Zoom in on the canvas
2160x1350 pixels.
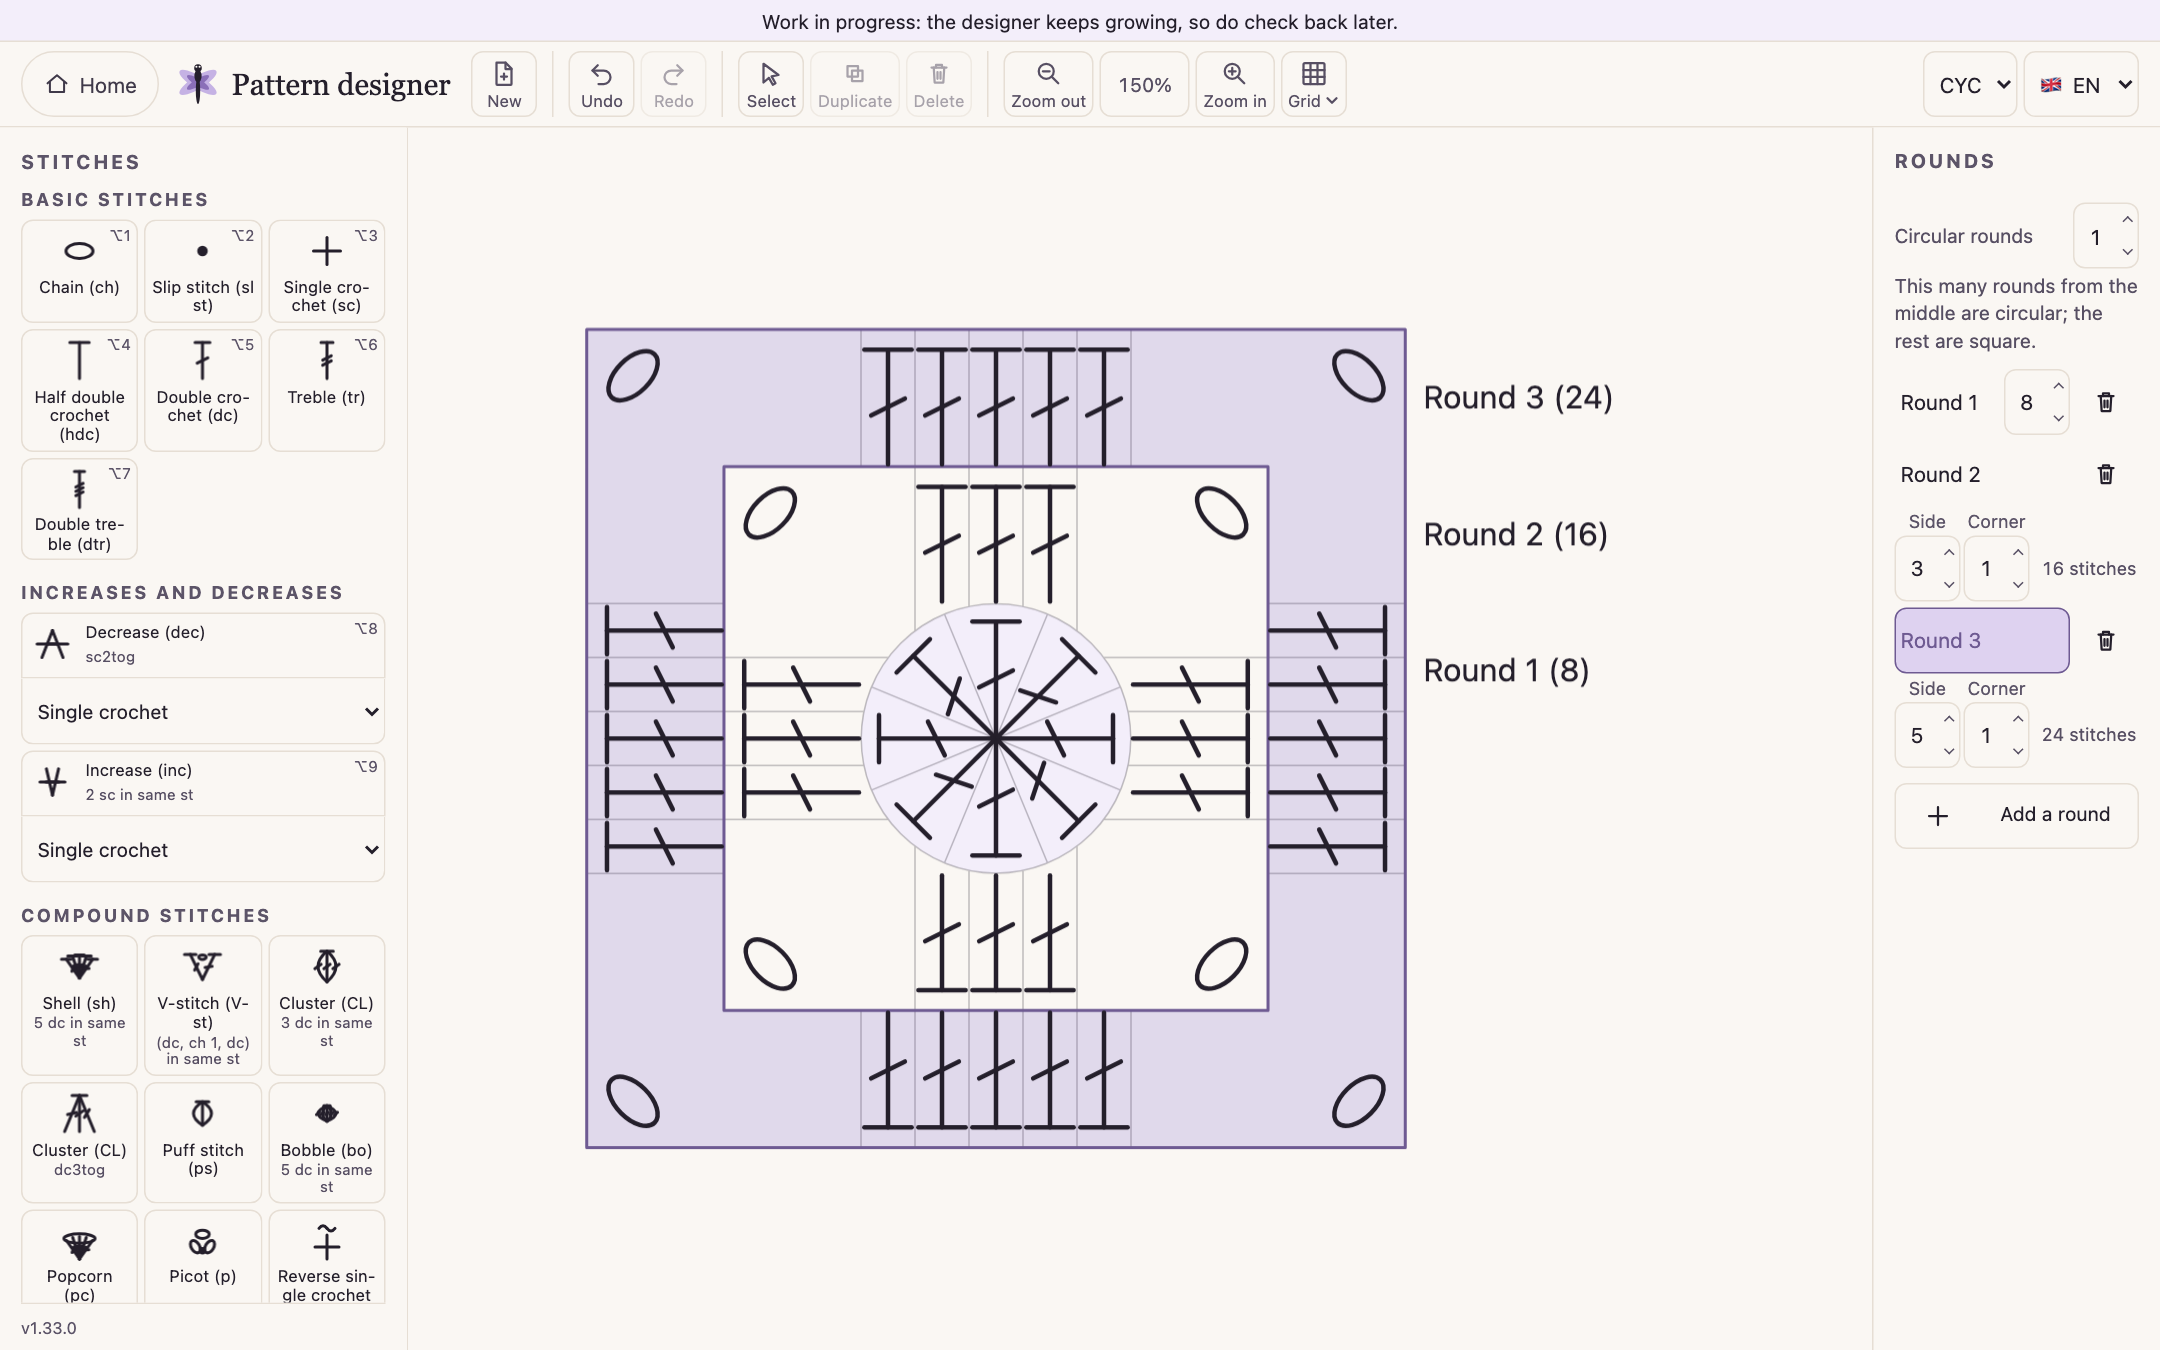tap(1235, 84)
